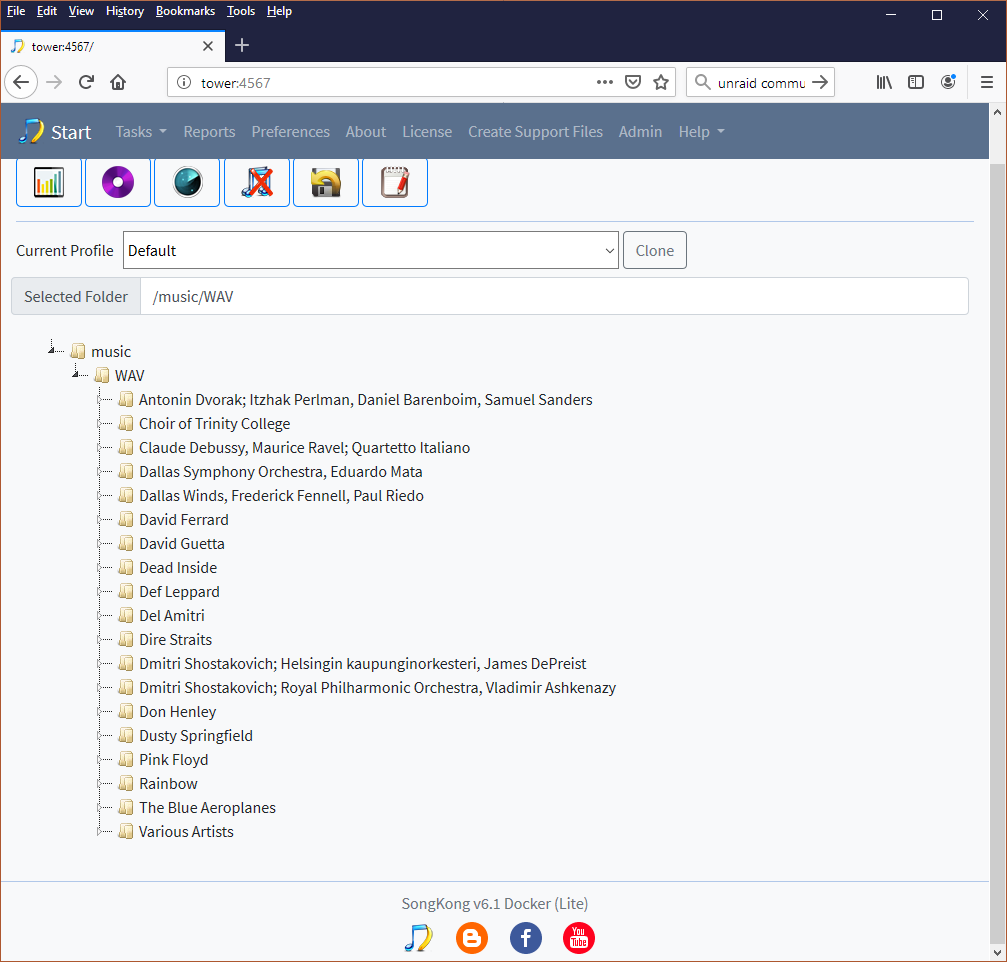
Task: Open the Firefox Library icon
Action: click(x=884, y=82)
